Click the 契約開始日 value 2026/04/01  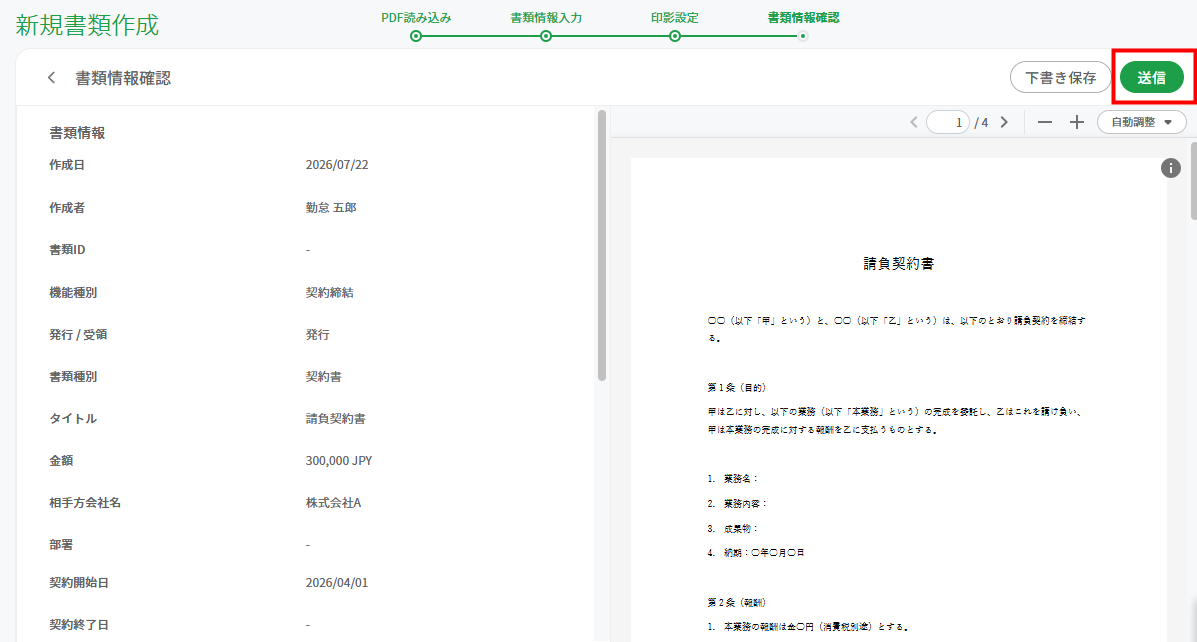pyautogui.click(x=337, y=582)
